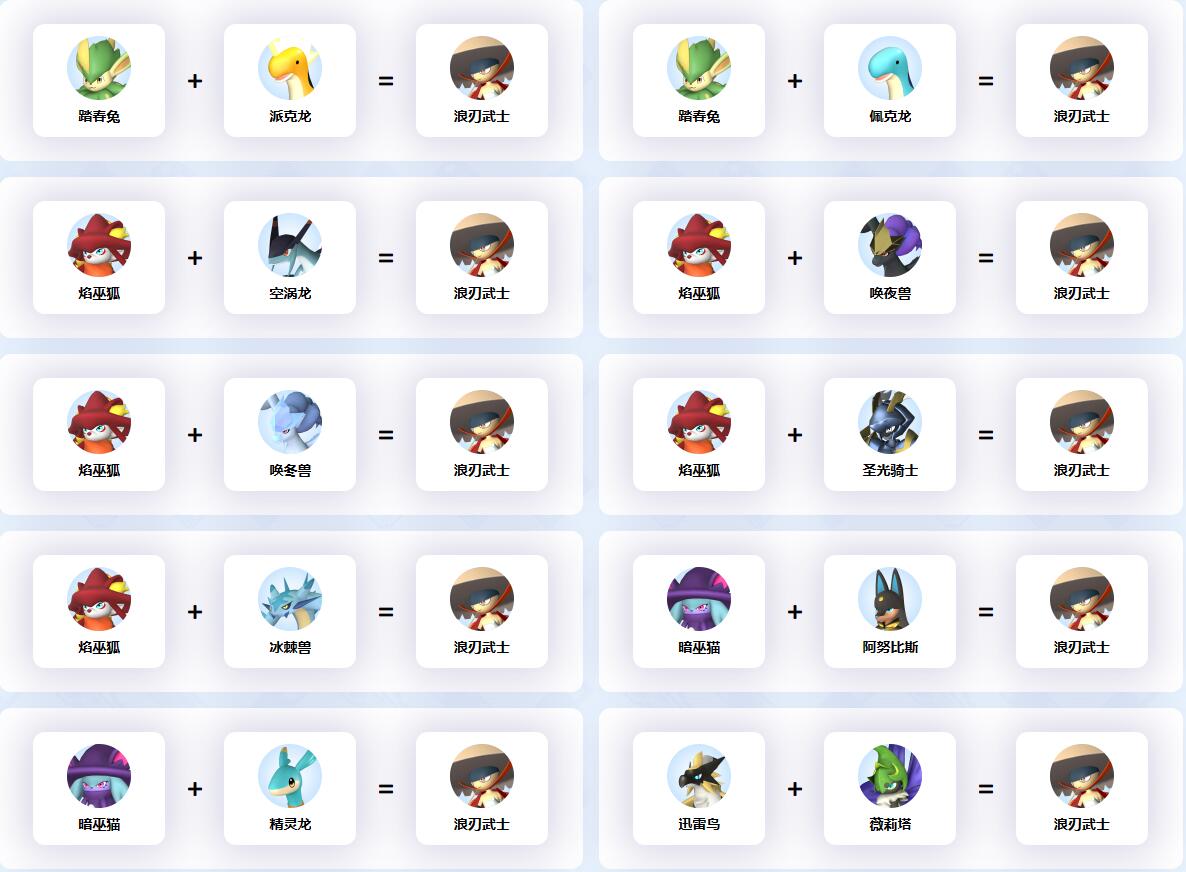This screenshot has width=1186, height=872.
Task: Click 焰巫狐 card paired with 空涡龙
Action: point(99,258)
